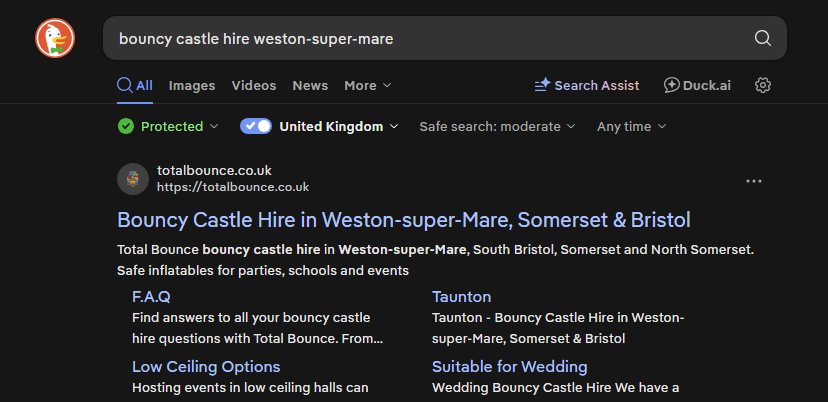Expand the More search categories menu
828x402 pixels.
click(x=368, y=85)
